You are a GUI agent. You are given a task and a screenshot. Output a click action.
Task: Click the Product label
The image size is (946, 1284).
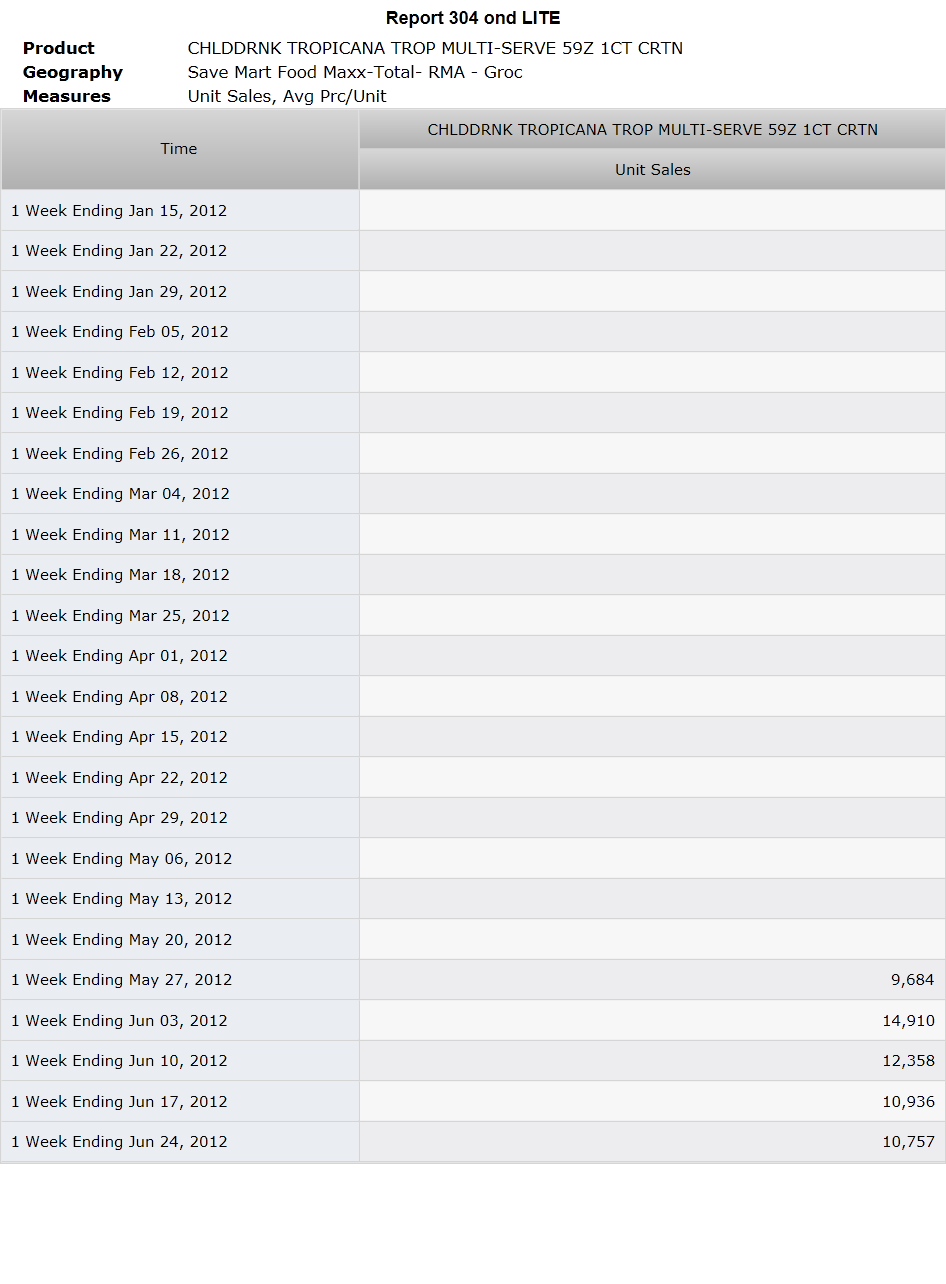tap(59, 48)
